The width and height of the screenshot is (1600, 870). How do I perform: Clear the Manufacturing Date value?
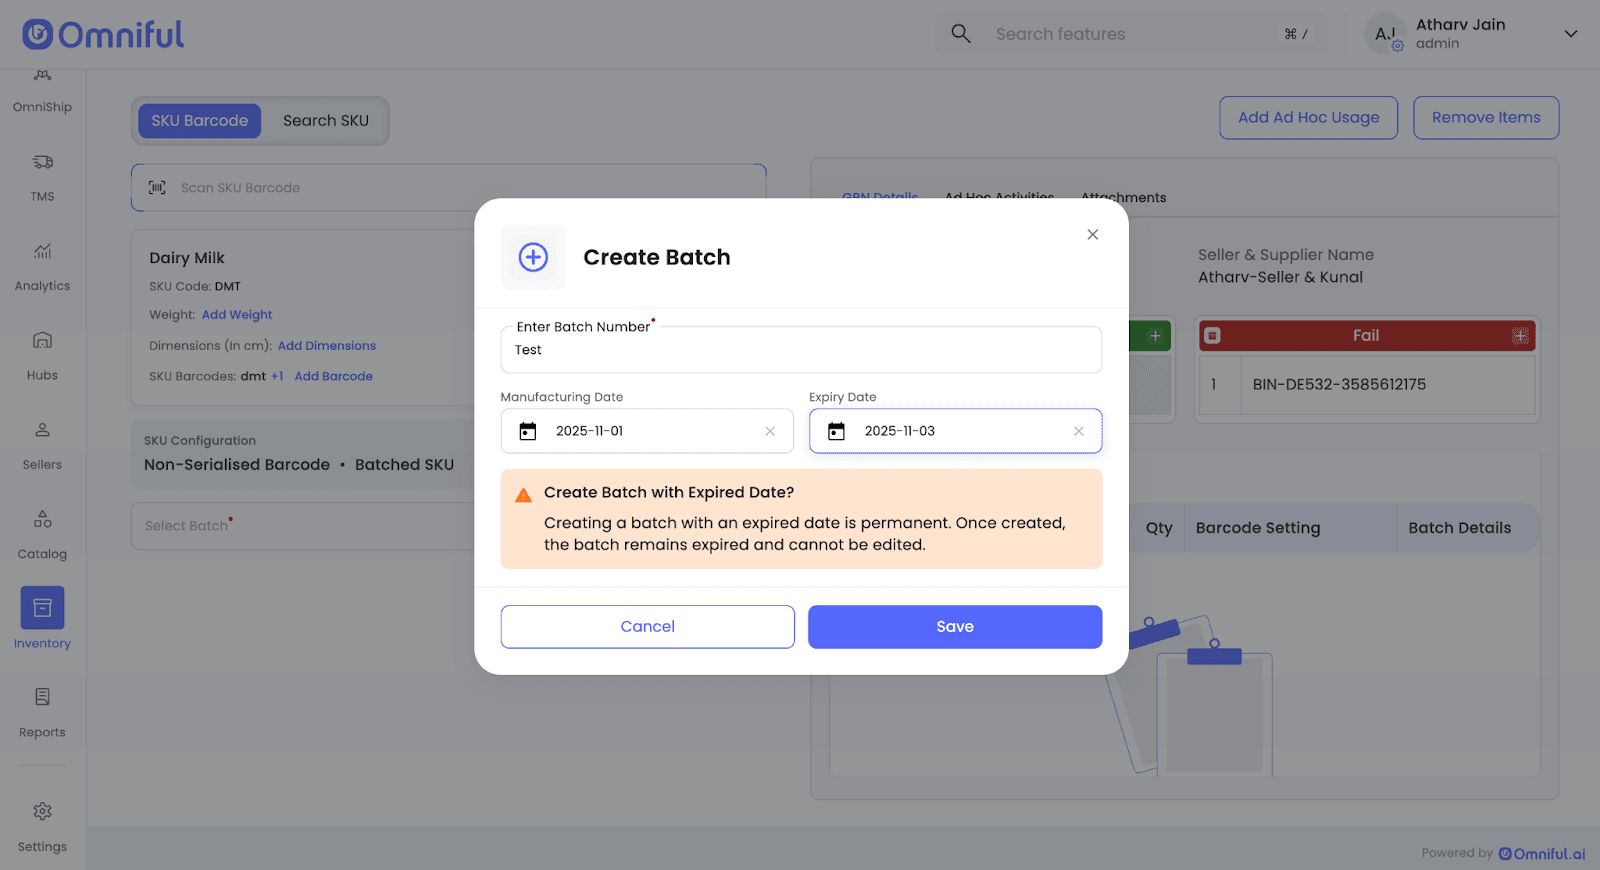click(x=770, y=432)
